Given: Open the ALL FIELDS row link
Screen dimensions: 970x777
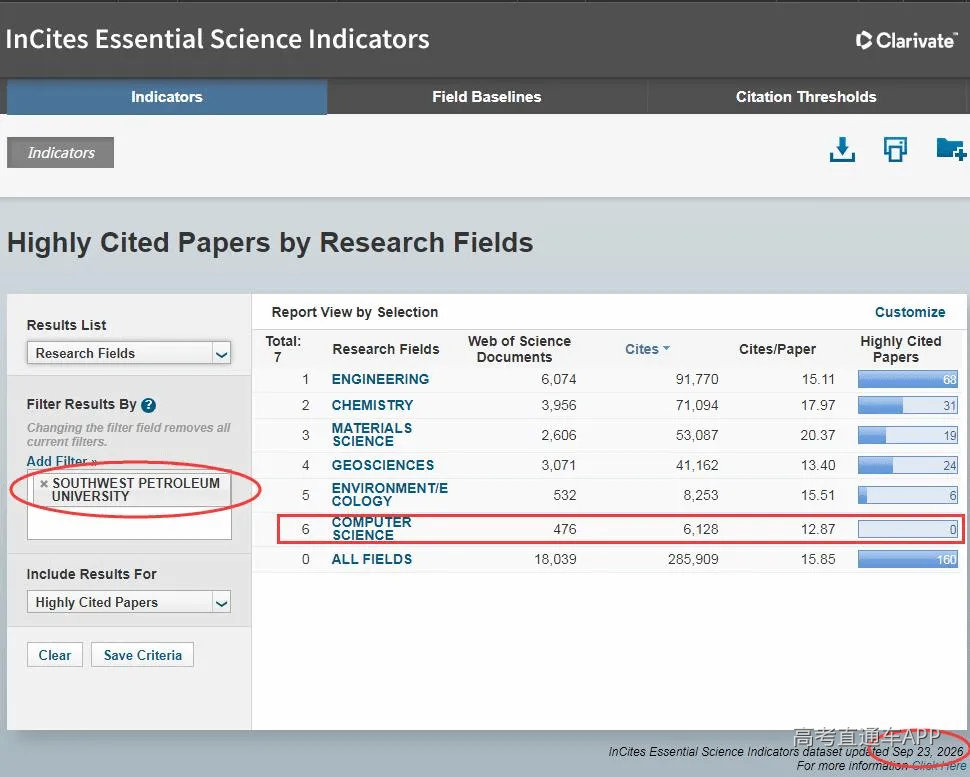Looking at the screenshot, I should (x=372, y=559).
